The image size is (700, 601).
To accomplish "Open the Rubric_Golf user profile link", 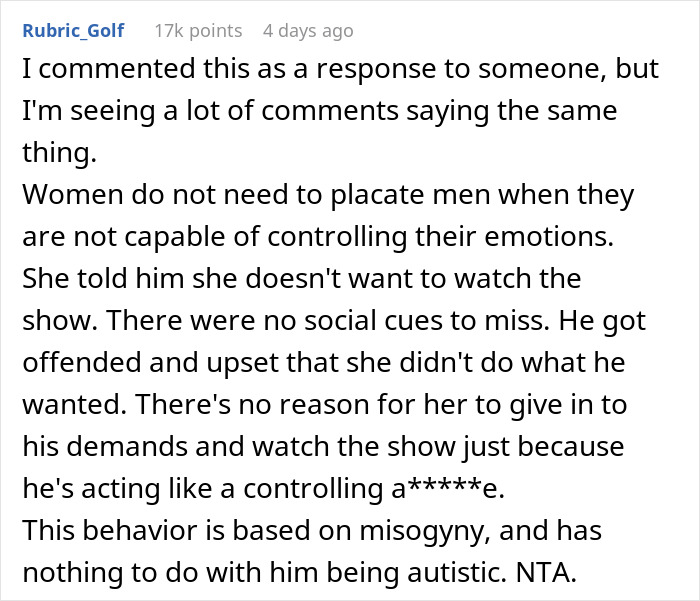I will [73, 30].
